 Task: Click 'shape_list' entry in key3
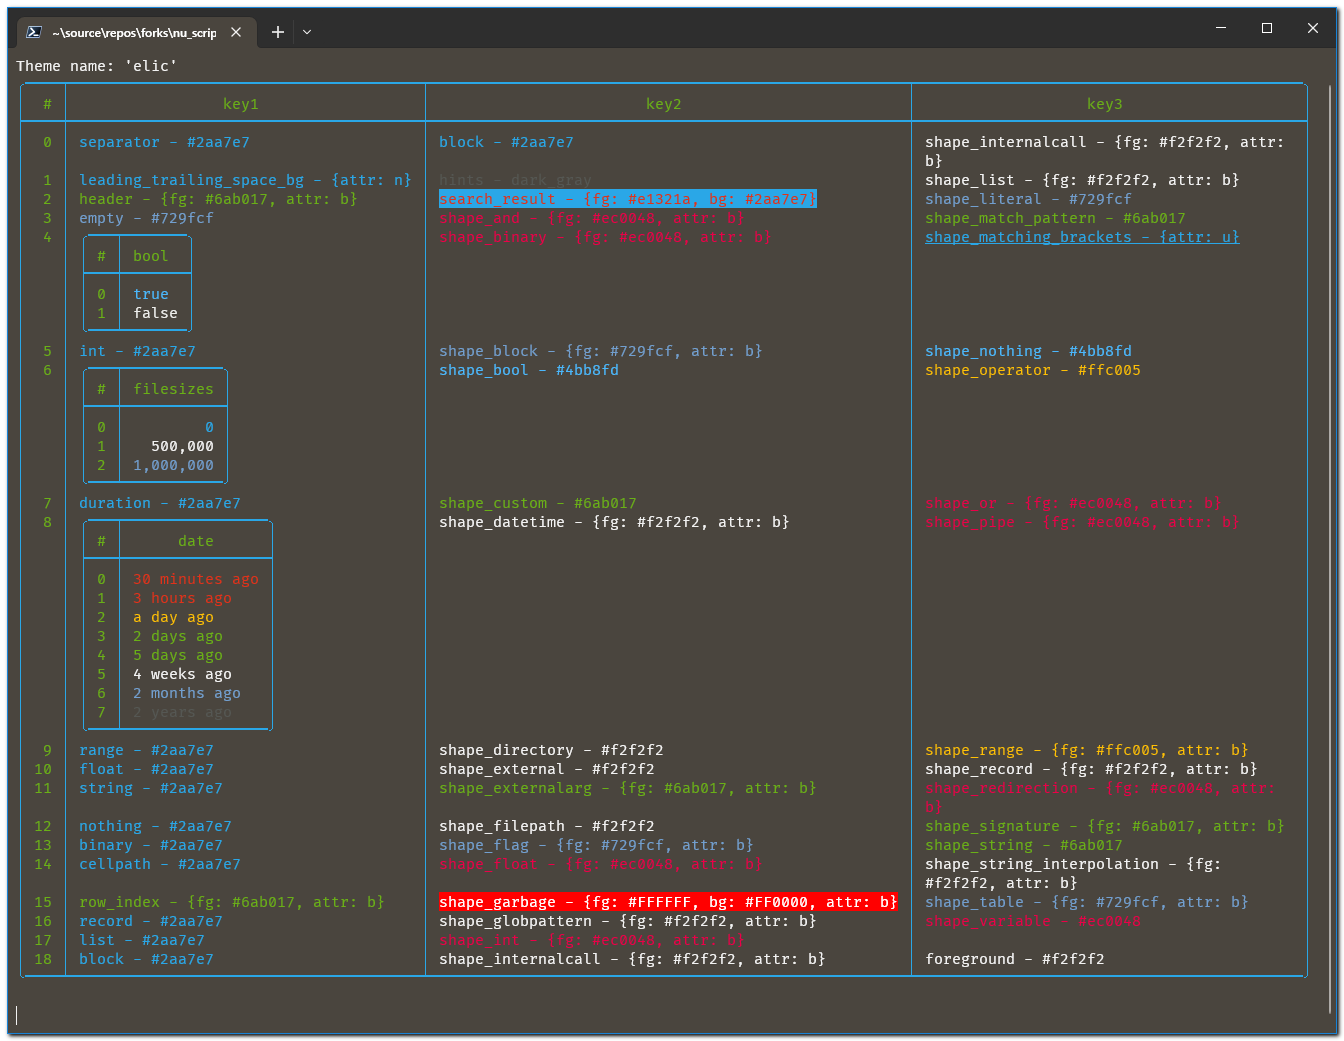coord(1082,180)
